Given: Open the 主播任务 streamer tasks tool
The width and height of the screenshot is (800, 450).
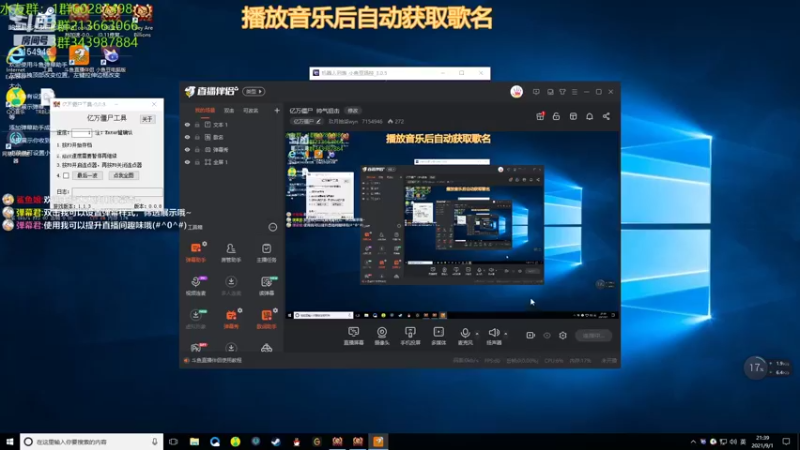Looking at the screenshot, I should [x=266, y=252].
